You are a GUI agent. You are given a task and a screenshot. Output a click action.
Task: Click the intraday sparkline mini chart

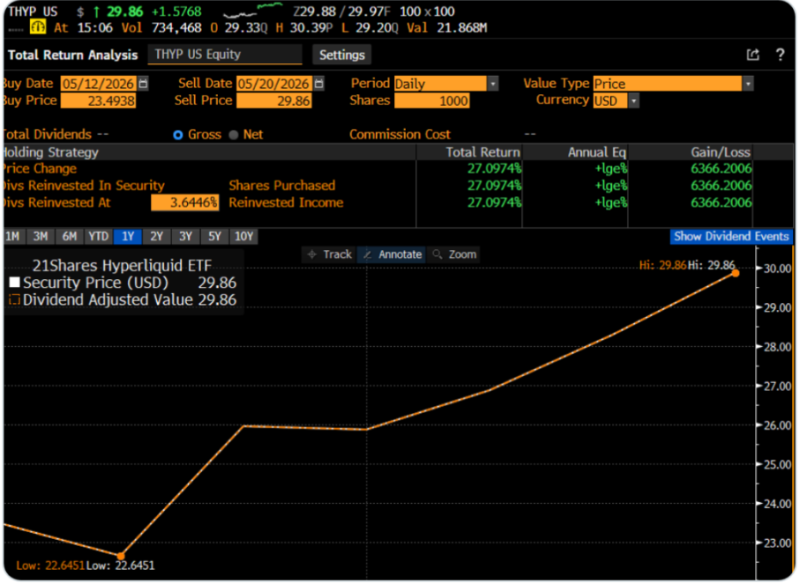pos(253,10)
